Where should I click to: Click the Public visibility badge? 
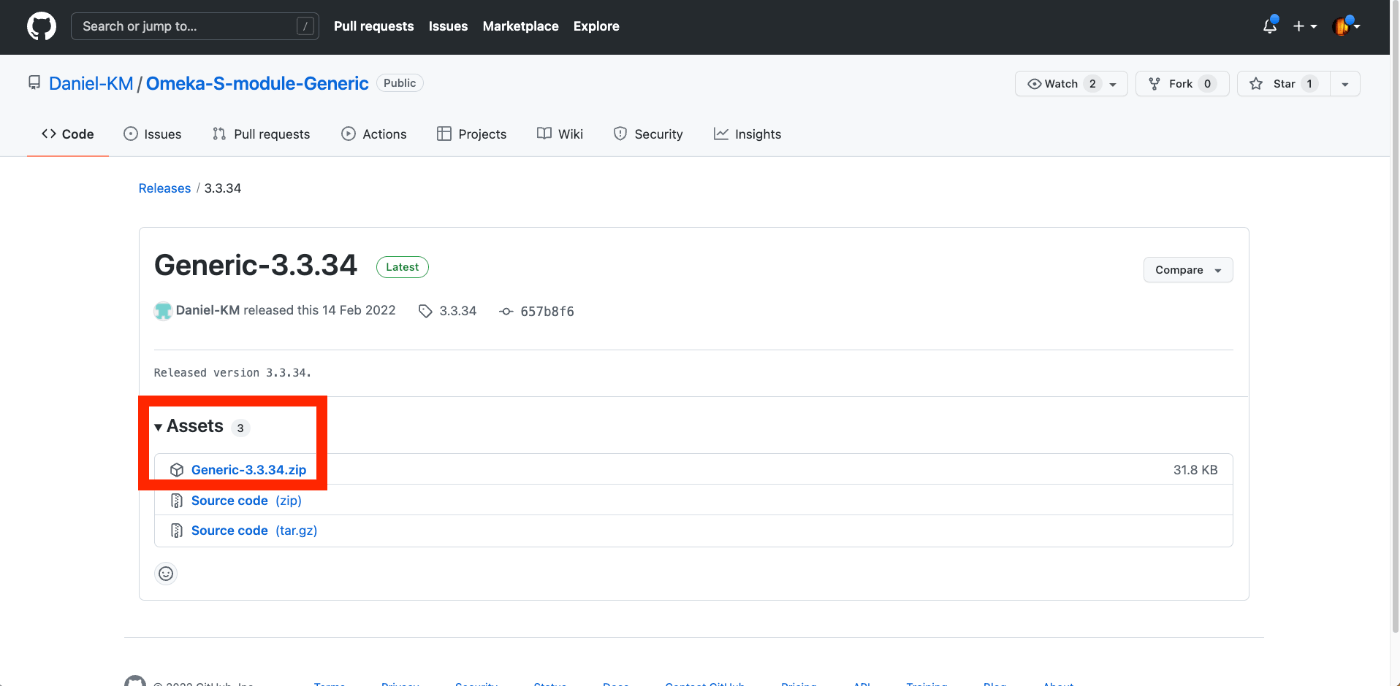point(400,83)
